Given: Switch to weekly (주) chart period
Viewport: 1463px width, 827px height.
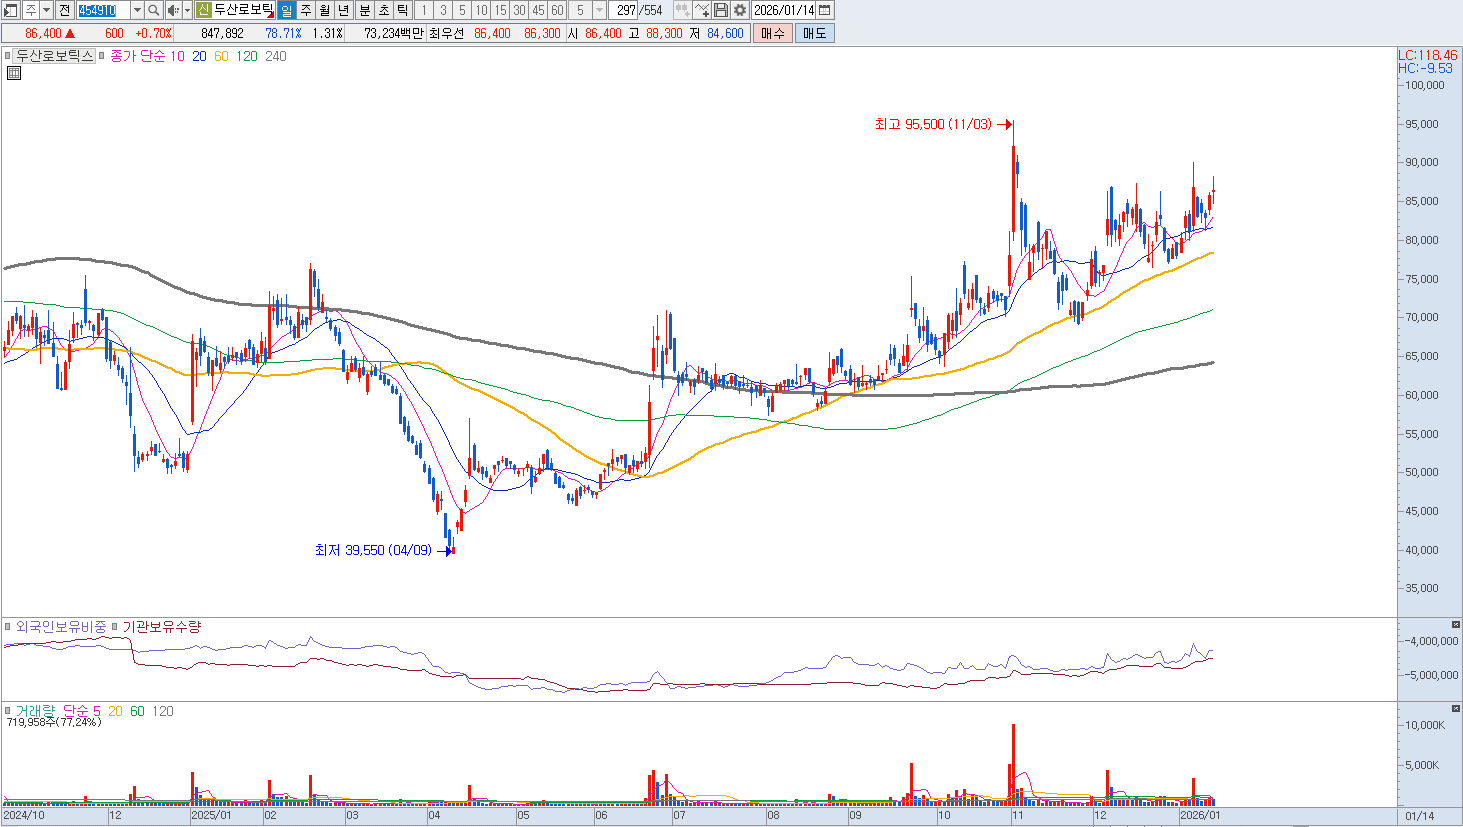Looking at the screenshot, I should click(306, 10).
